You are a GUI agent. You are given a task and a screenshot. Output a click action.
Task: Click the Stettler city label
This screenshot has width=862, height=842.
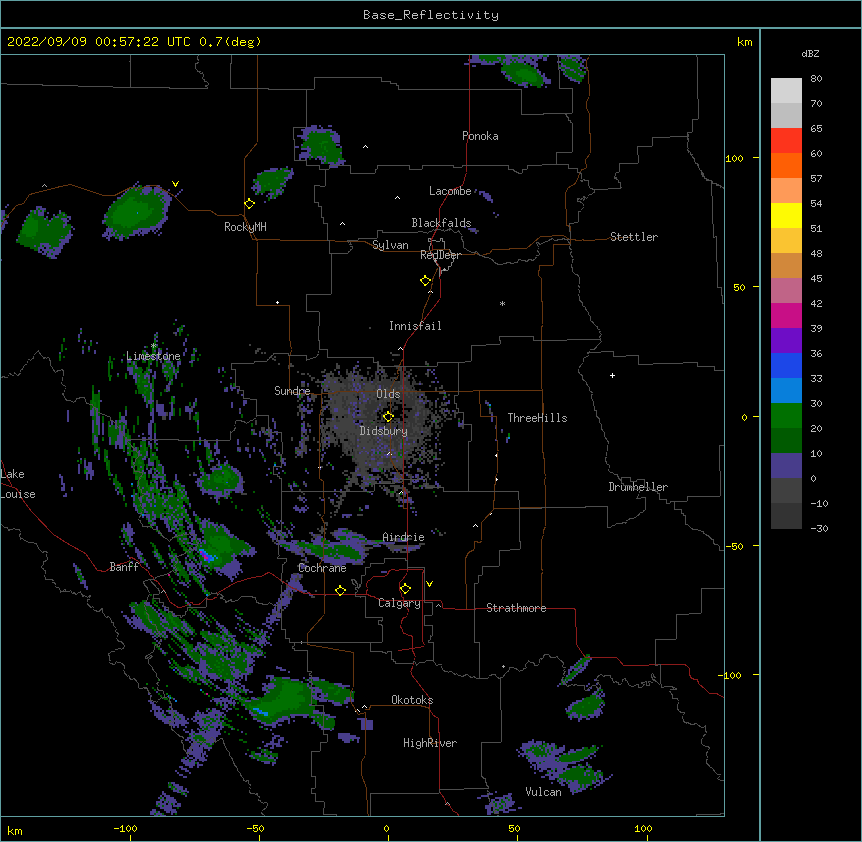point(634,237)
